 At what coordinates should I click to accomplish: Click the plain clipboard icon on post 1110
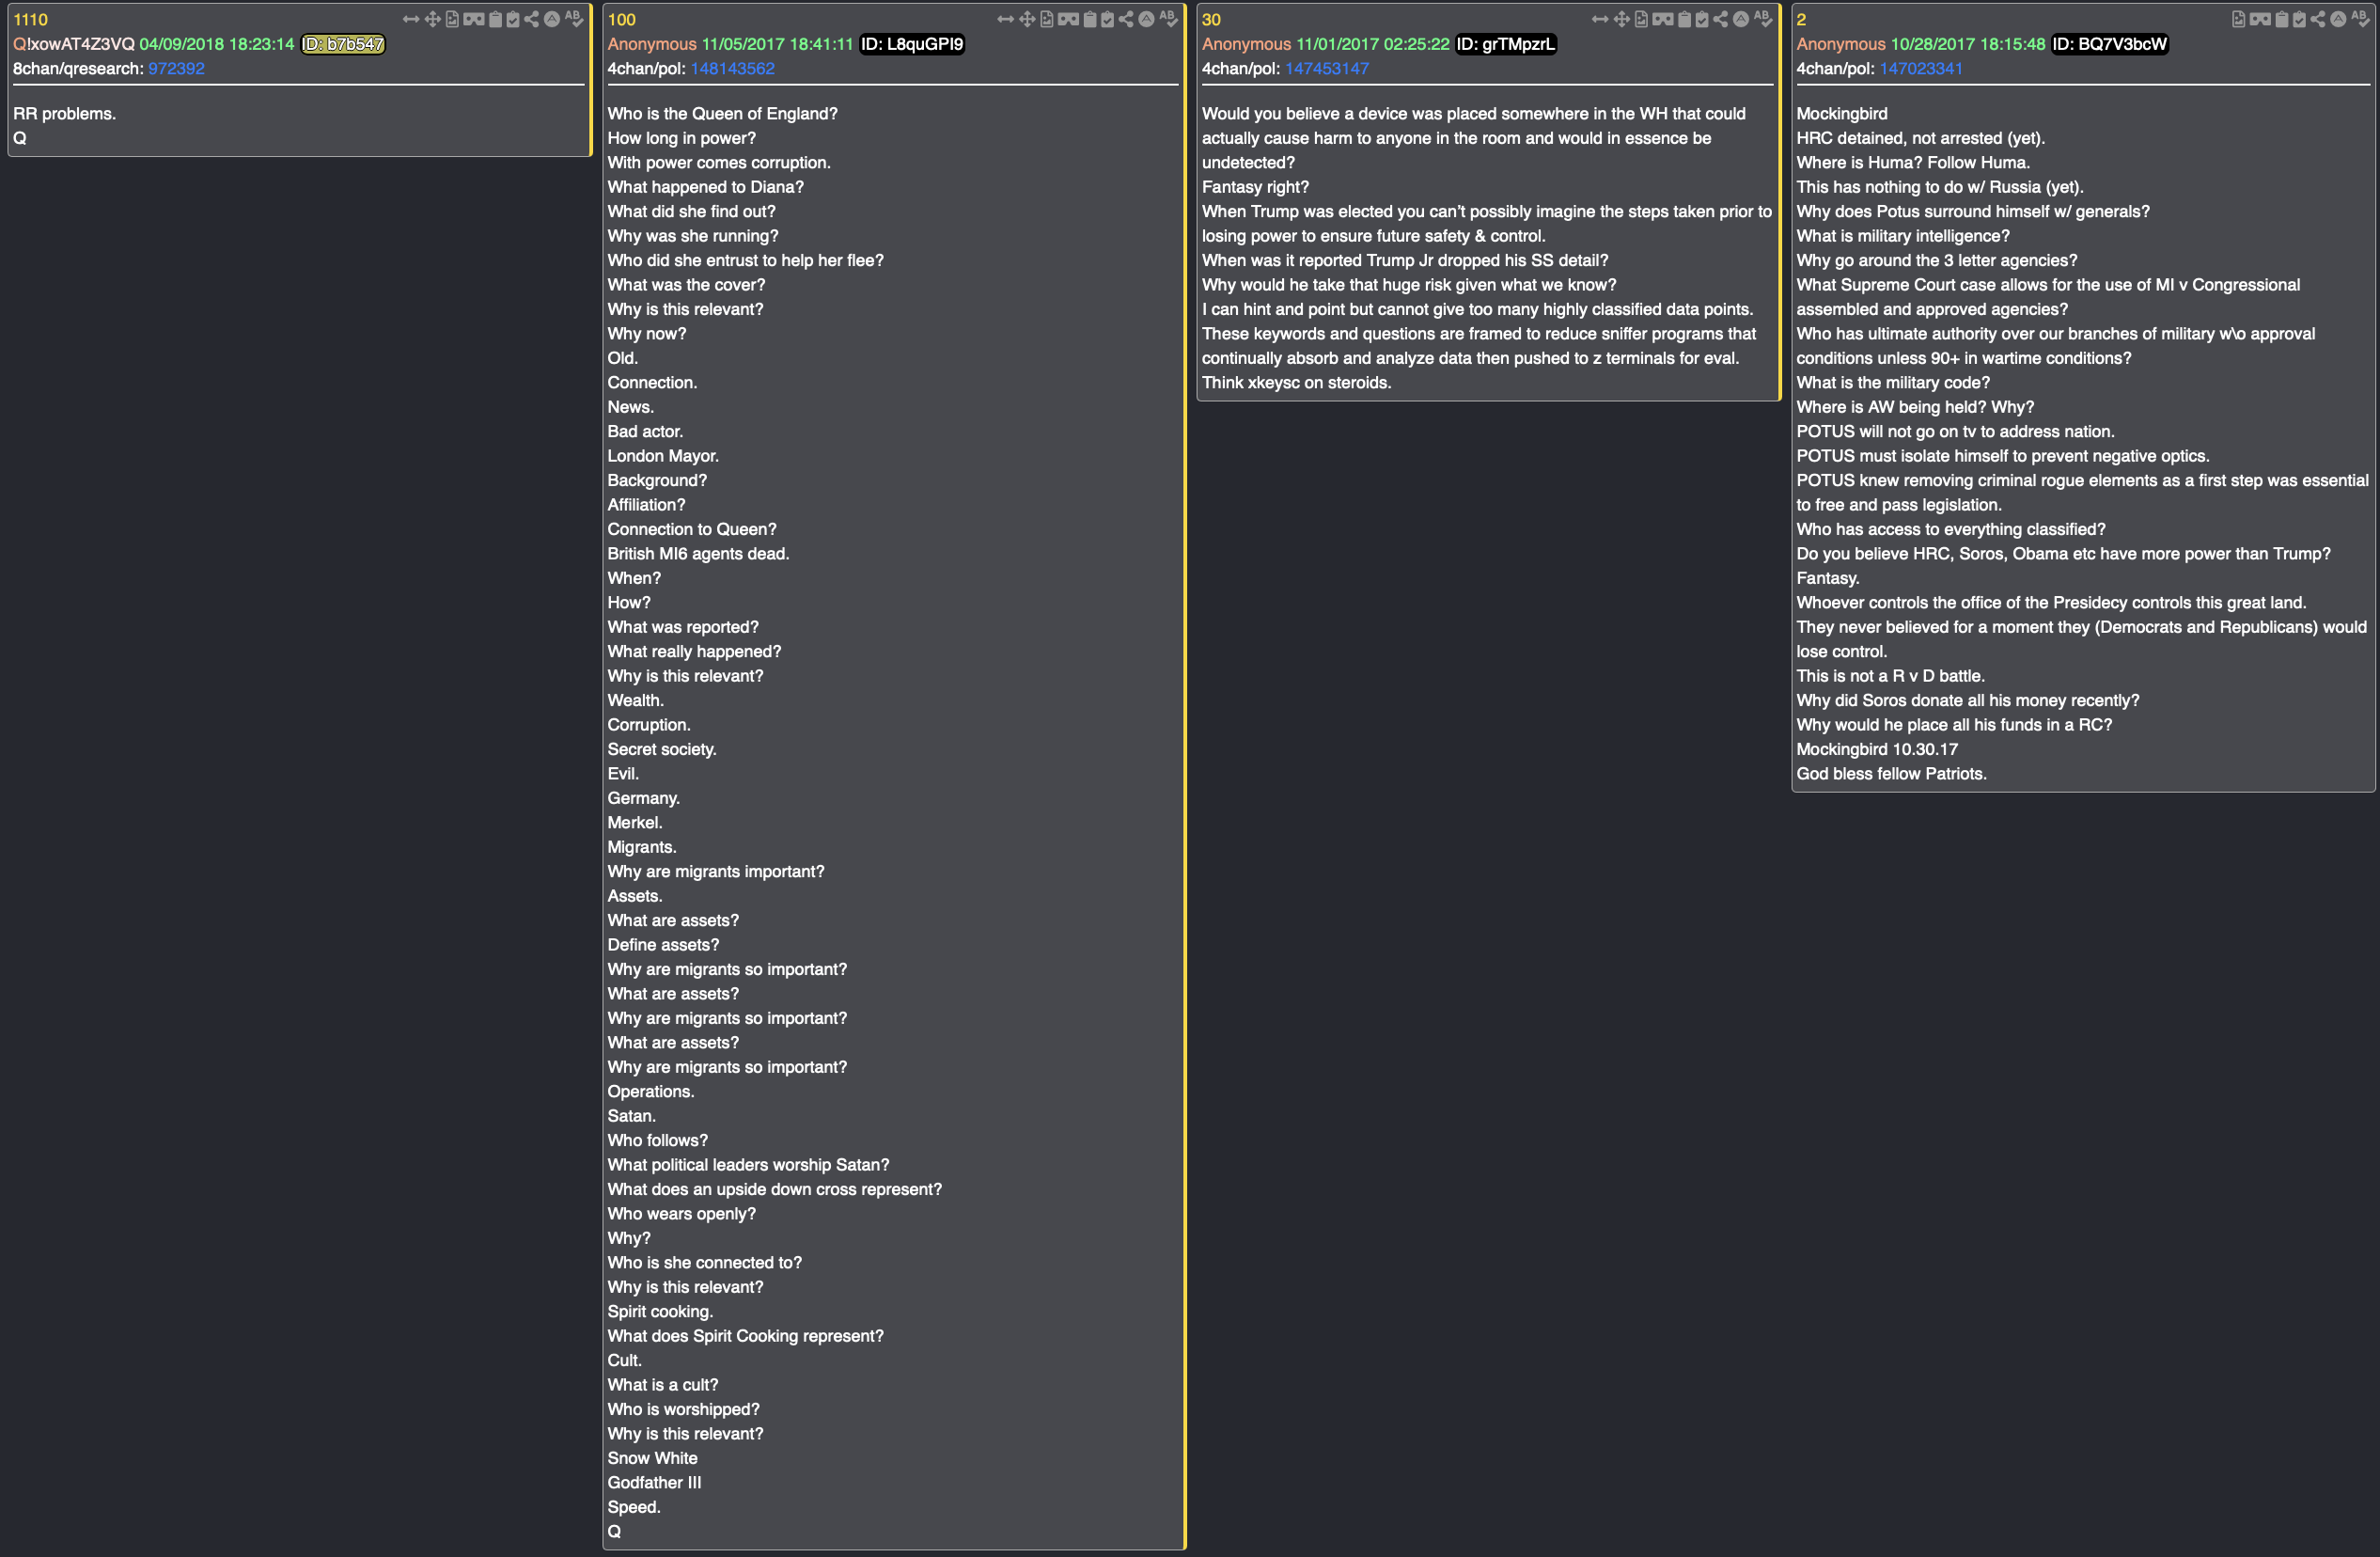tap(496, 19)
